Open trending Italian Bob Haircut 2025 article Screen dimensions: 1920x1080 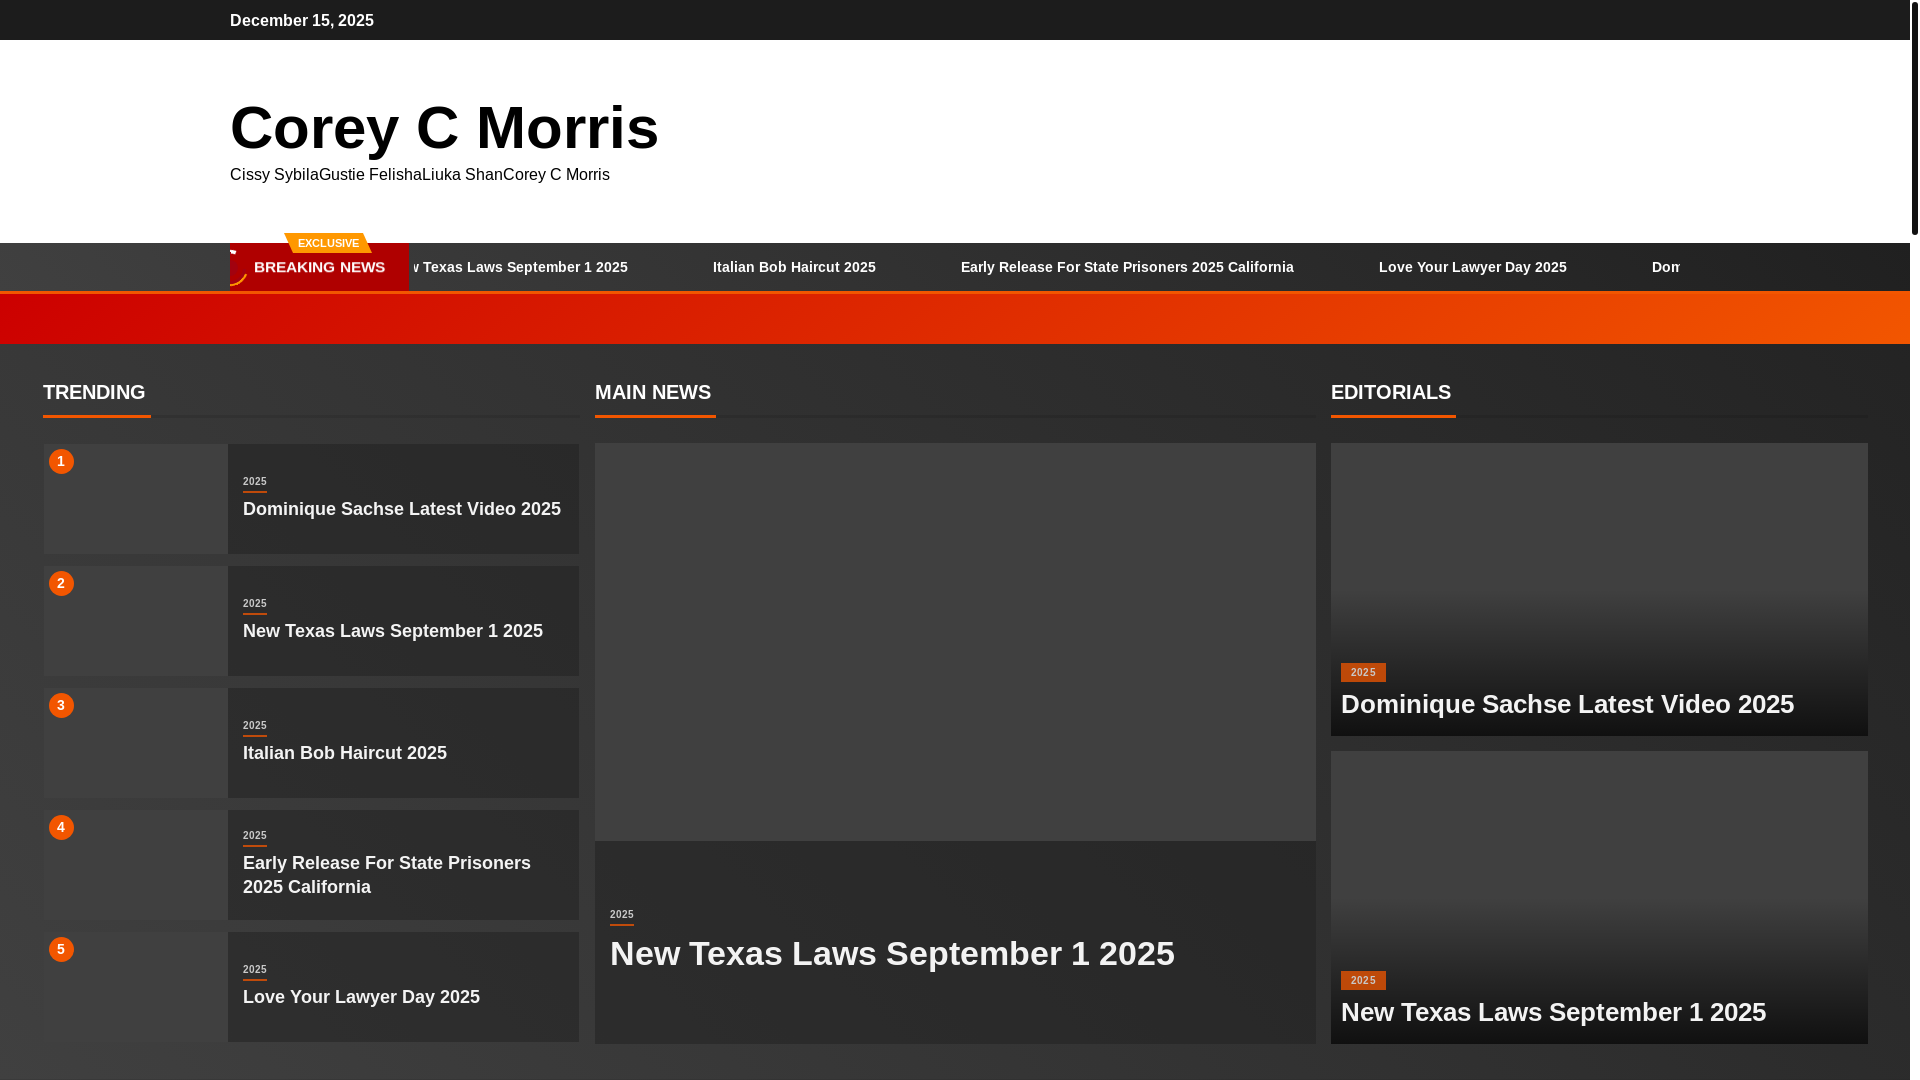click(x=345, y=753)
